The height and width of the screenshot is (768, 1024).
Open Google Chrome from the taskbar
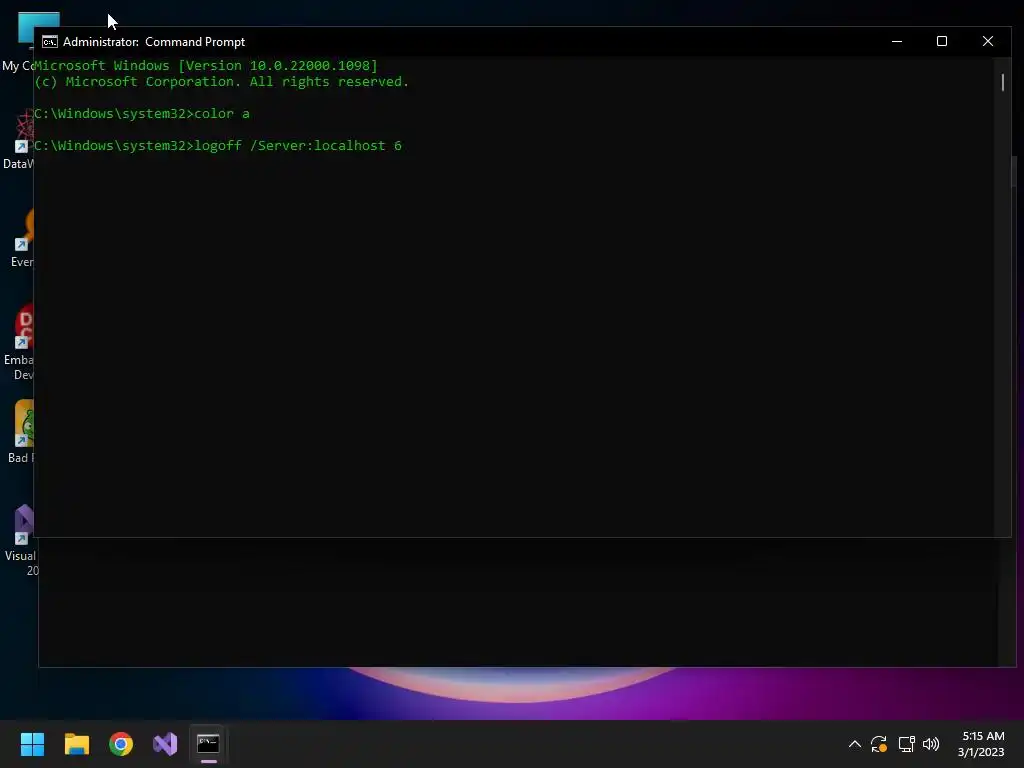[x=121, y=744]
